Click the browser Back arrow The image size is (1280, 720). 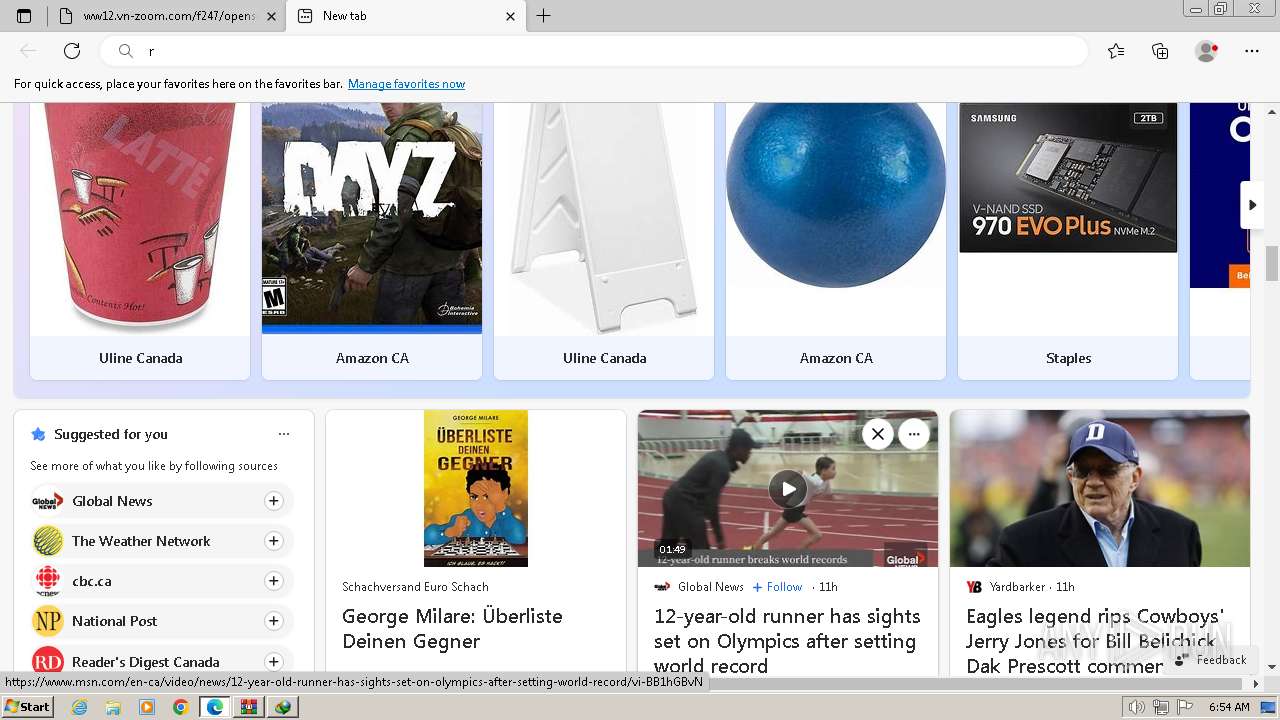pos(28,51)
